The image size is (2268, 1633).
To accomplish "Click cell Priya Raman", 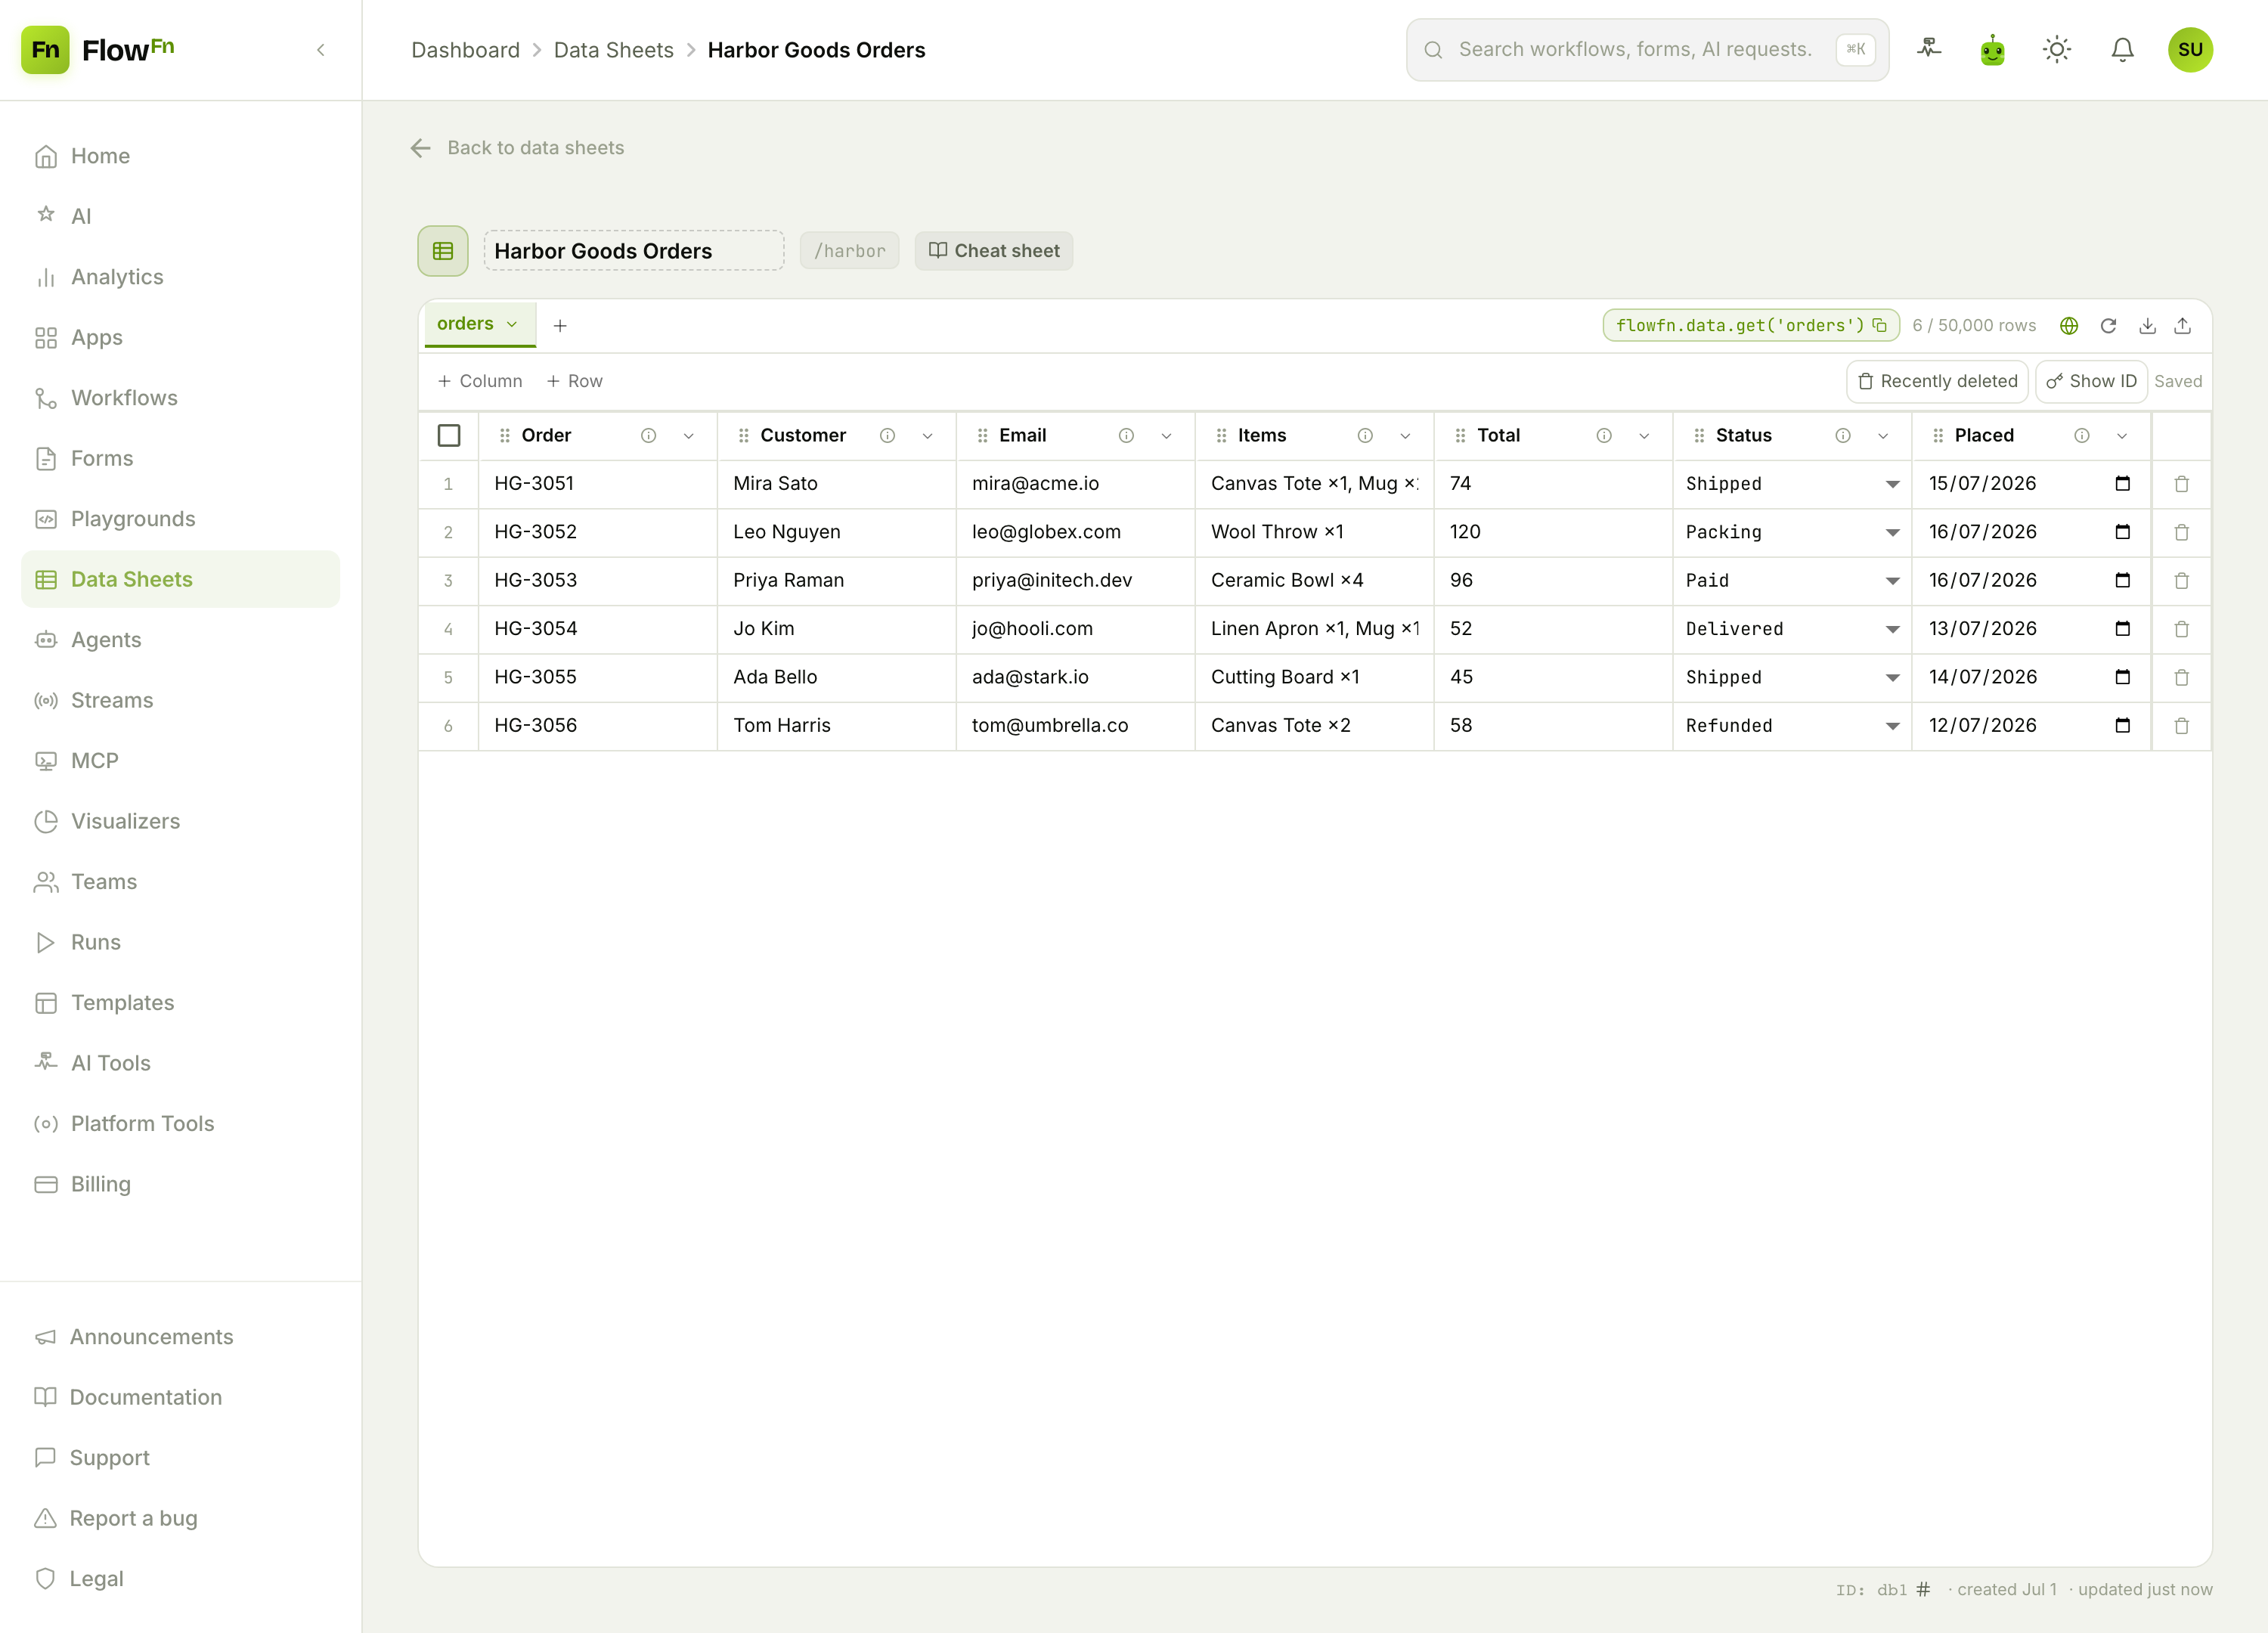I will pos(836,580).
